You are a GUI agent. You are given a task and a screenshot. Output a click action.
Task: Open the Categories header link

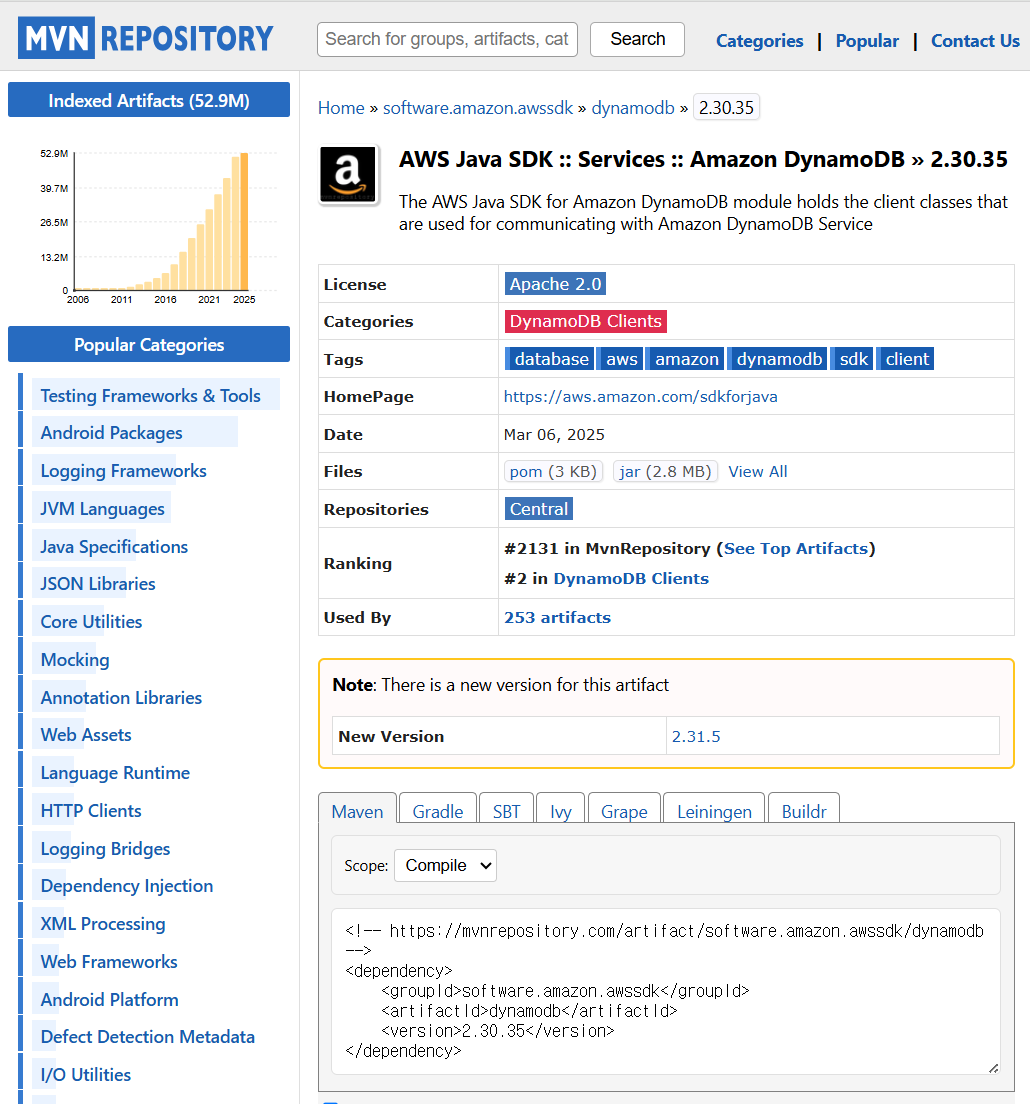click(760, 41)
